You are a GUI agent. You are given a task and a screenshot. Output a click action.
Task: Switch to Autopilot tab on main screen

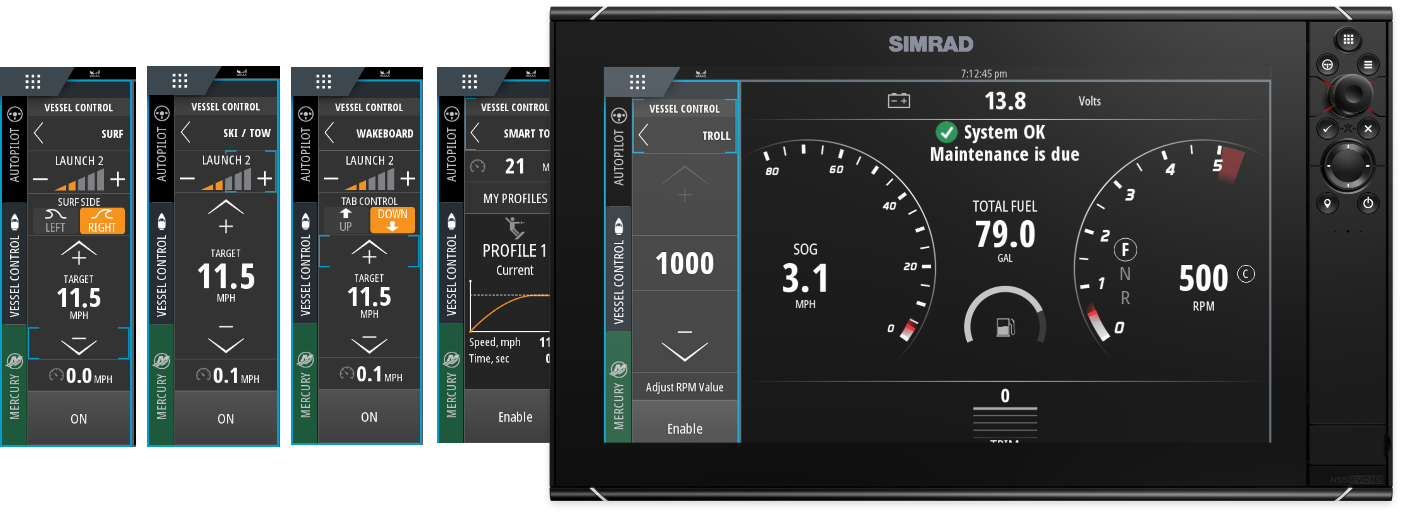pyautogui.click(x=618, y=148)
